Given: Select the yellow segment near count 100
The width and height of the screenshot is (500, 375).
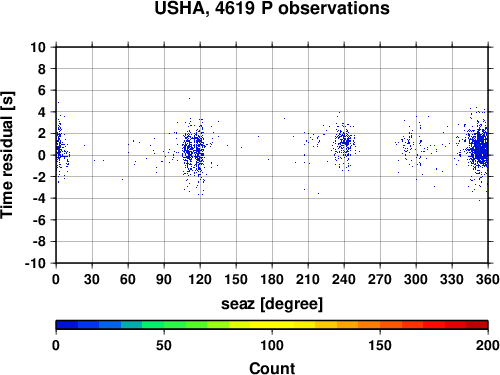Looking at the screenshot, I should coord(272,325).
